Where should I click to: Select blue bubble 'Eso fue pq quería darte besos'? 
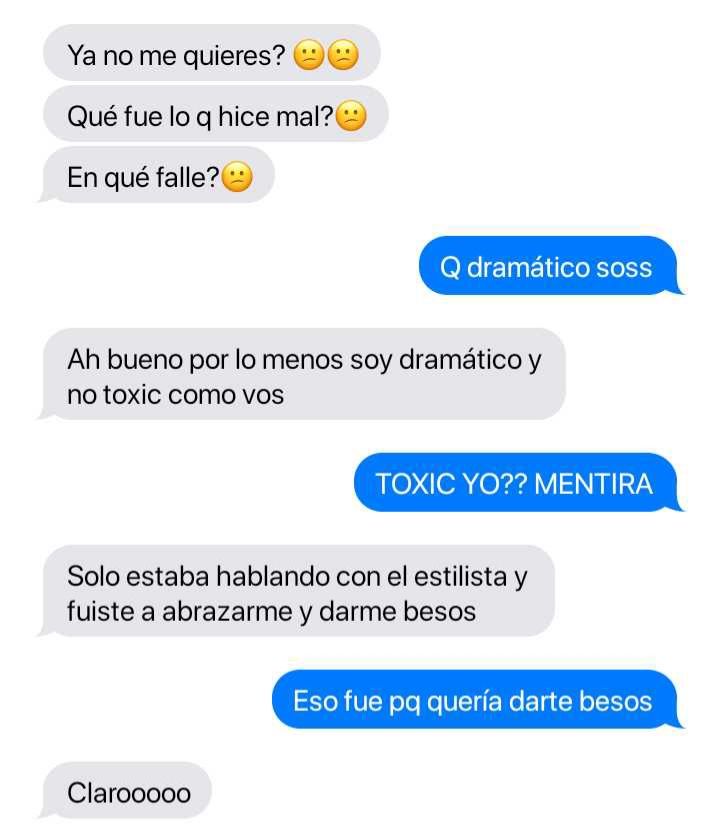click(477, 699)
